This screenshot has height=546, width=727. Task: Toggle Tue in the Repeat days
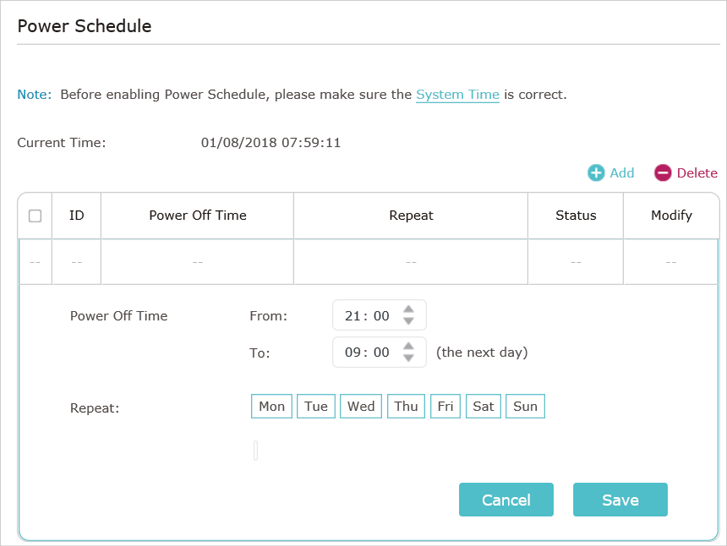coord(316,406)
